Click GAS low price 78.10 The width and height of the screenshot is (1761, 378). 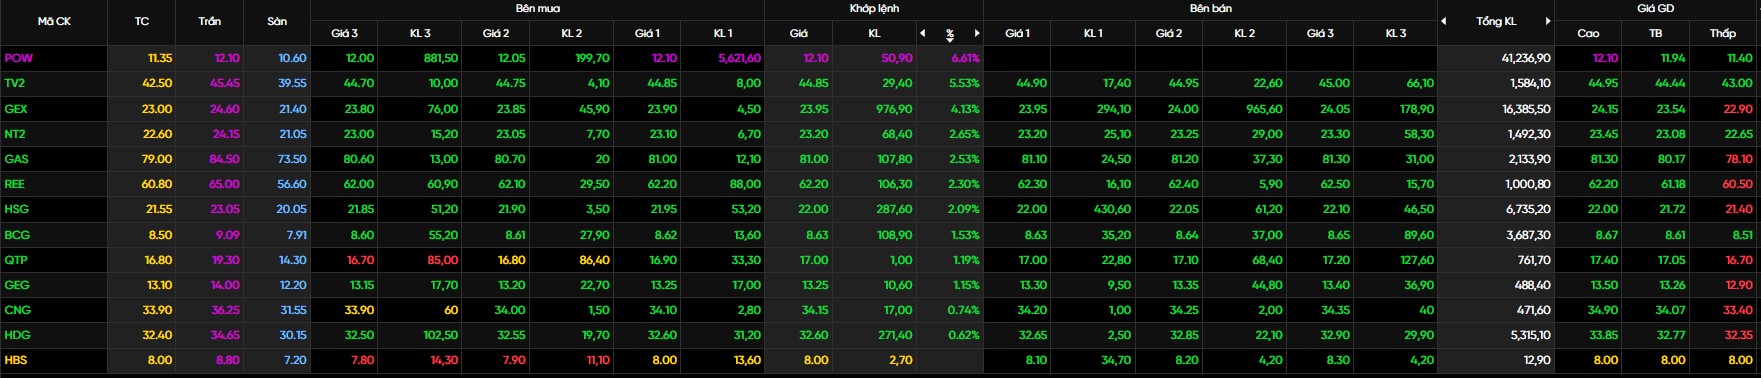click(x=1738, y=159)
